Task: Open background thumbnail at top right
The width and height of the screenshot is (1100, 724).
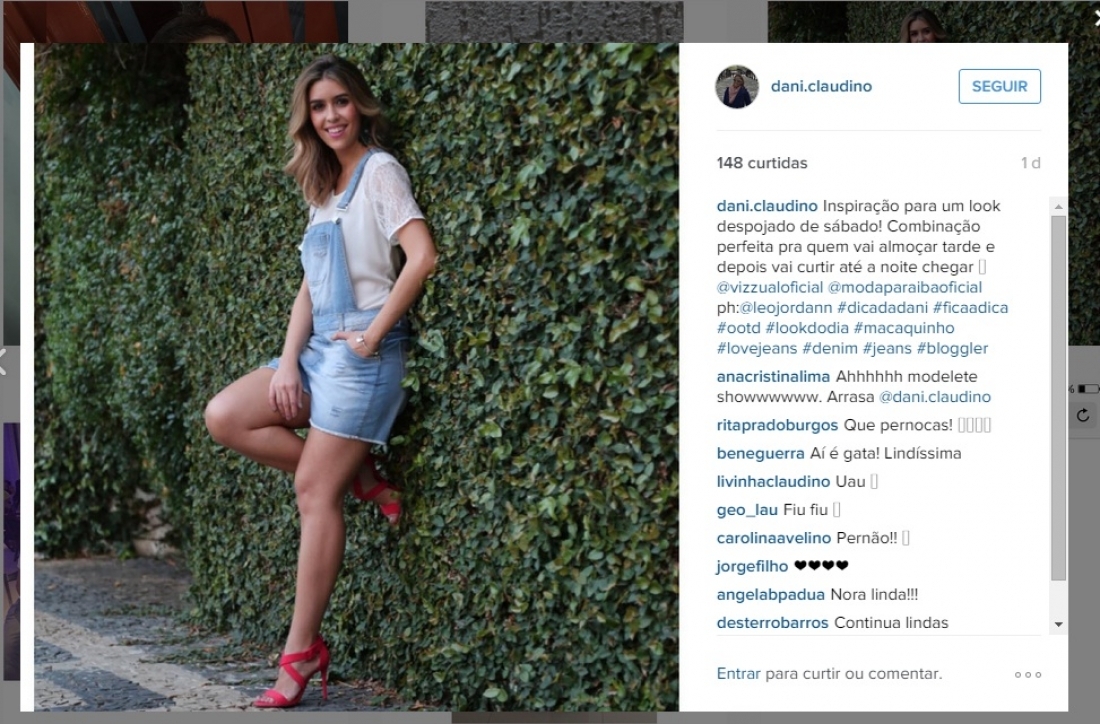Action: point(933,21)
